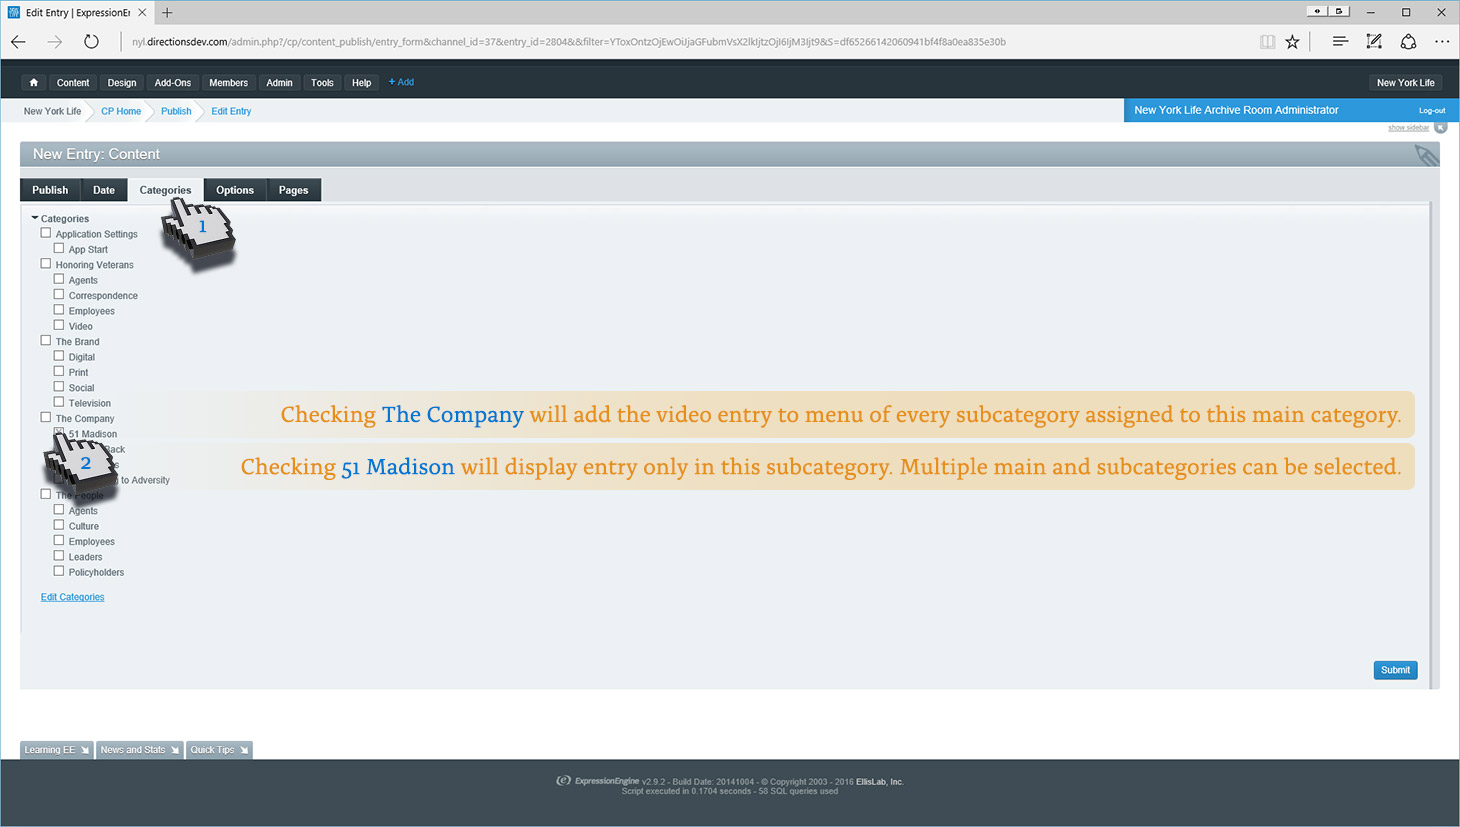
Task: Open the browser reading view icon
Action: pyautogui.click(x=1267, y=42)
